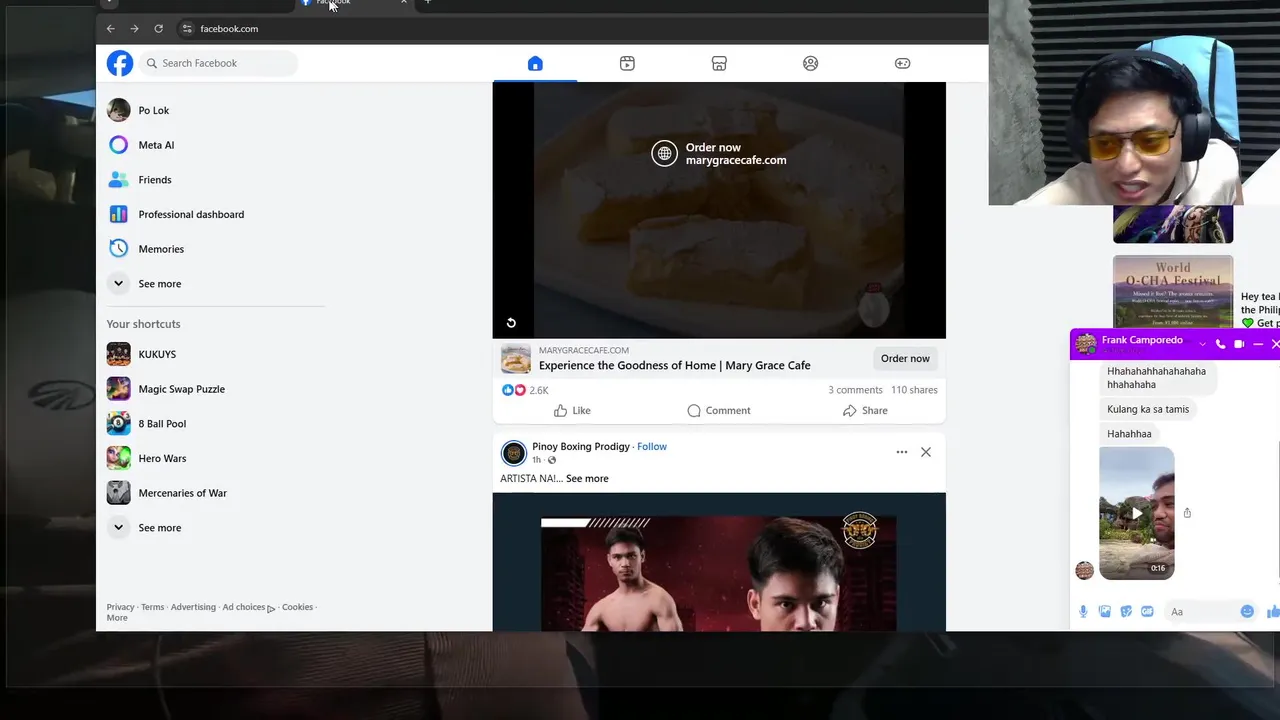Click browser forward arrow
The width and height of the screenshot is (1280, 720).
[x=134, y=29]
